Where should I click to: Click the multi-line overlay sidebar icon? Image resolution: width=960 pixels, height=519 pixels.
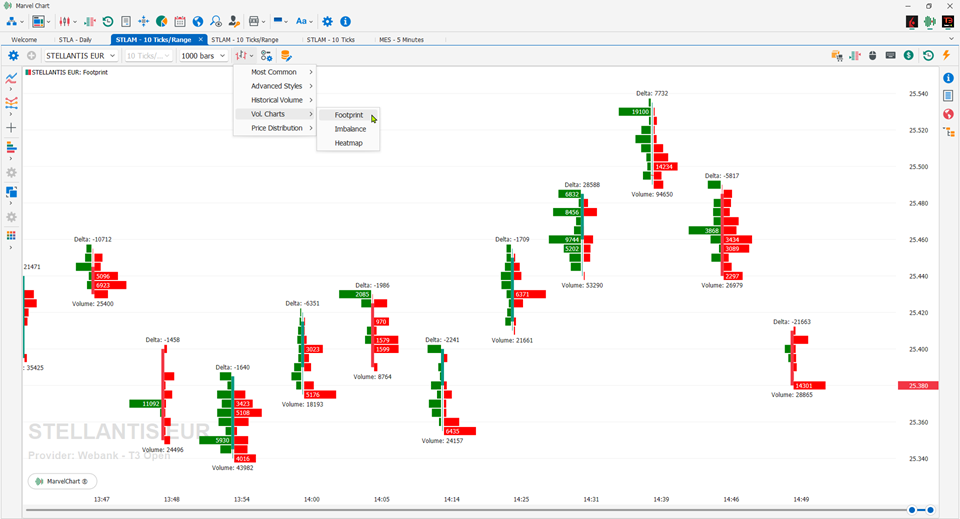tap(11, 103)
